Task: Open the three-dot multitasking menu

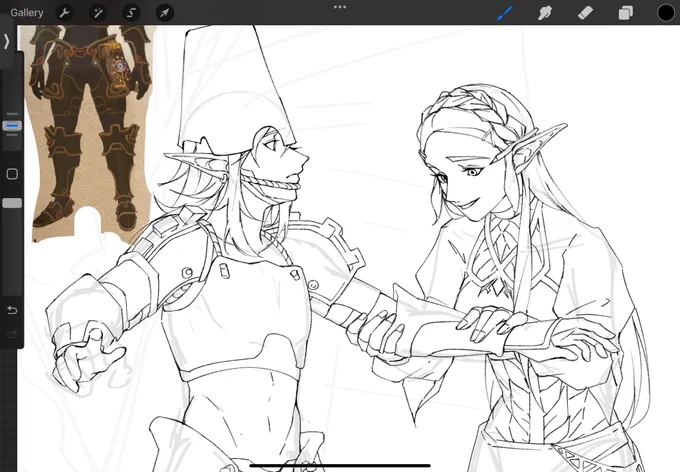Action: coord(340,7)
